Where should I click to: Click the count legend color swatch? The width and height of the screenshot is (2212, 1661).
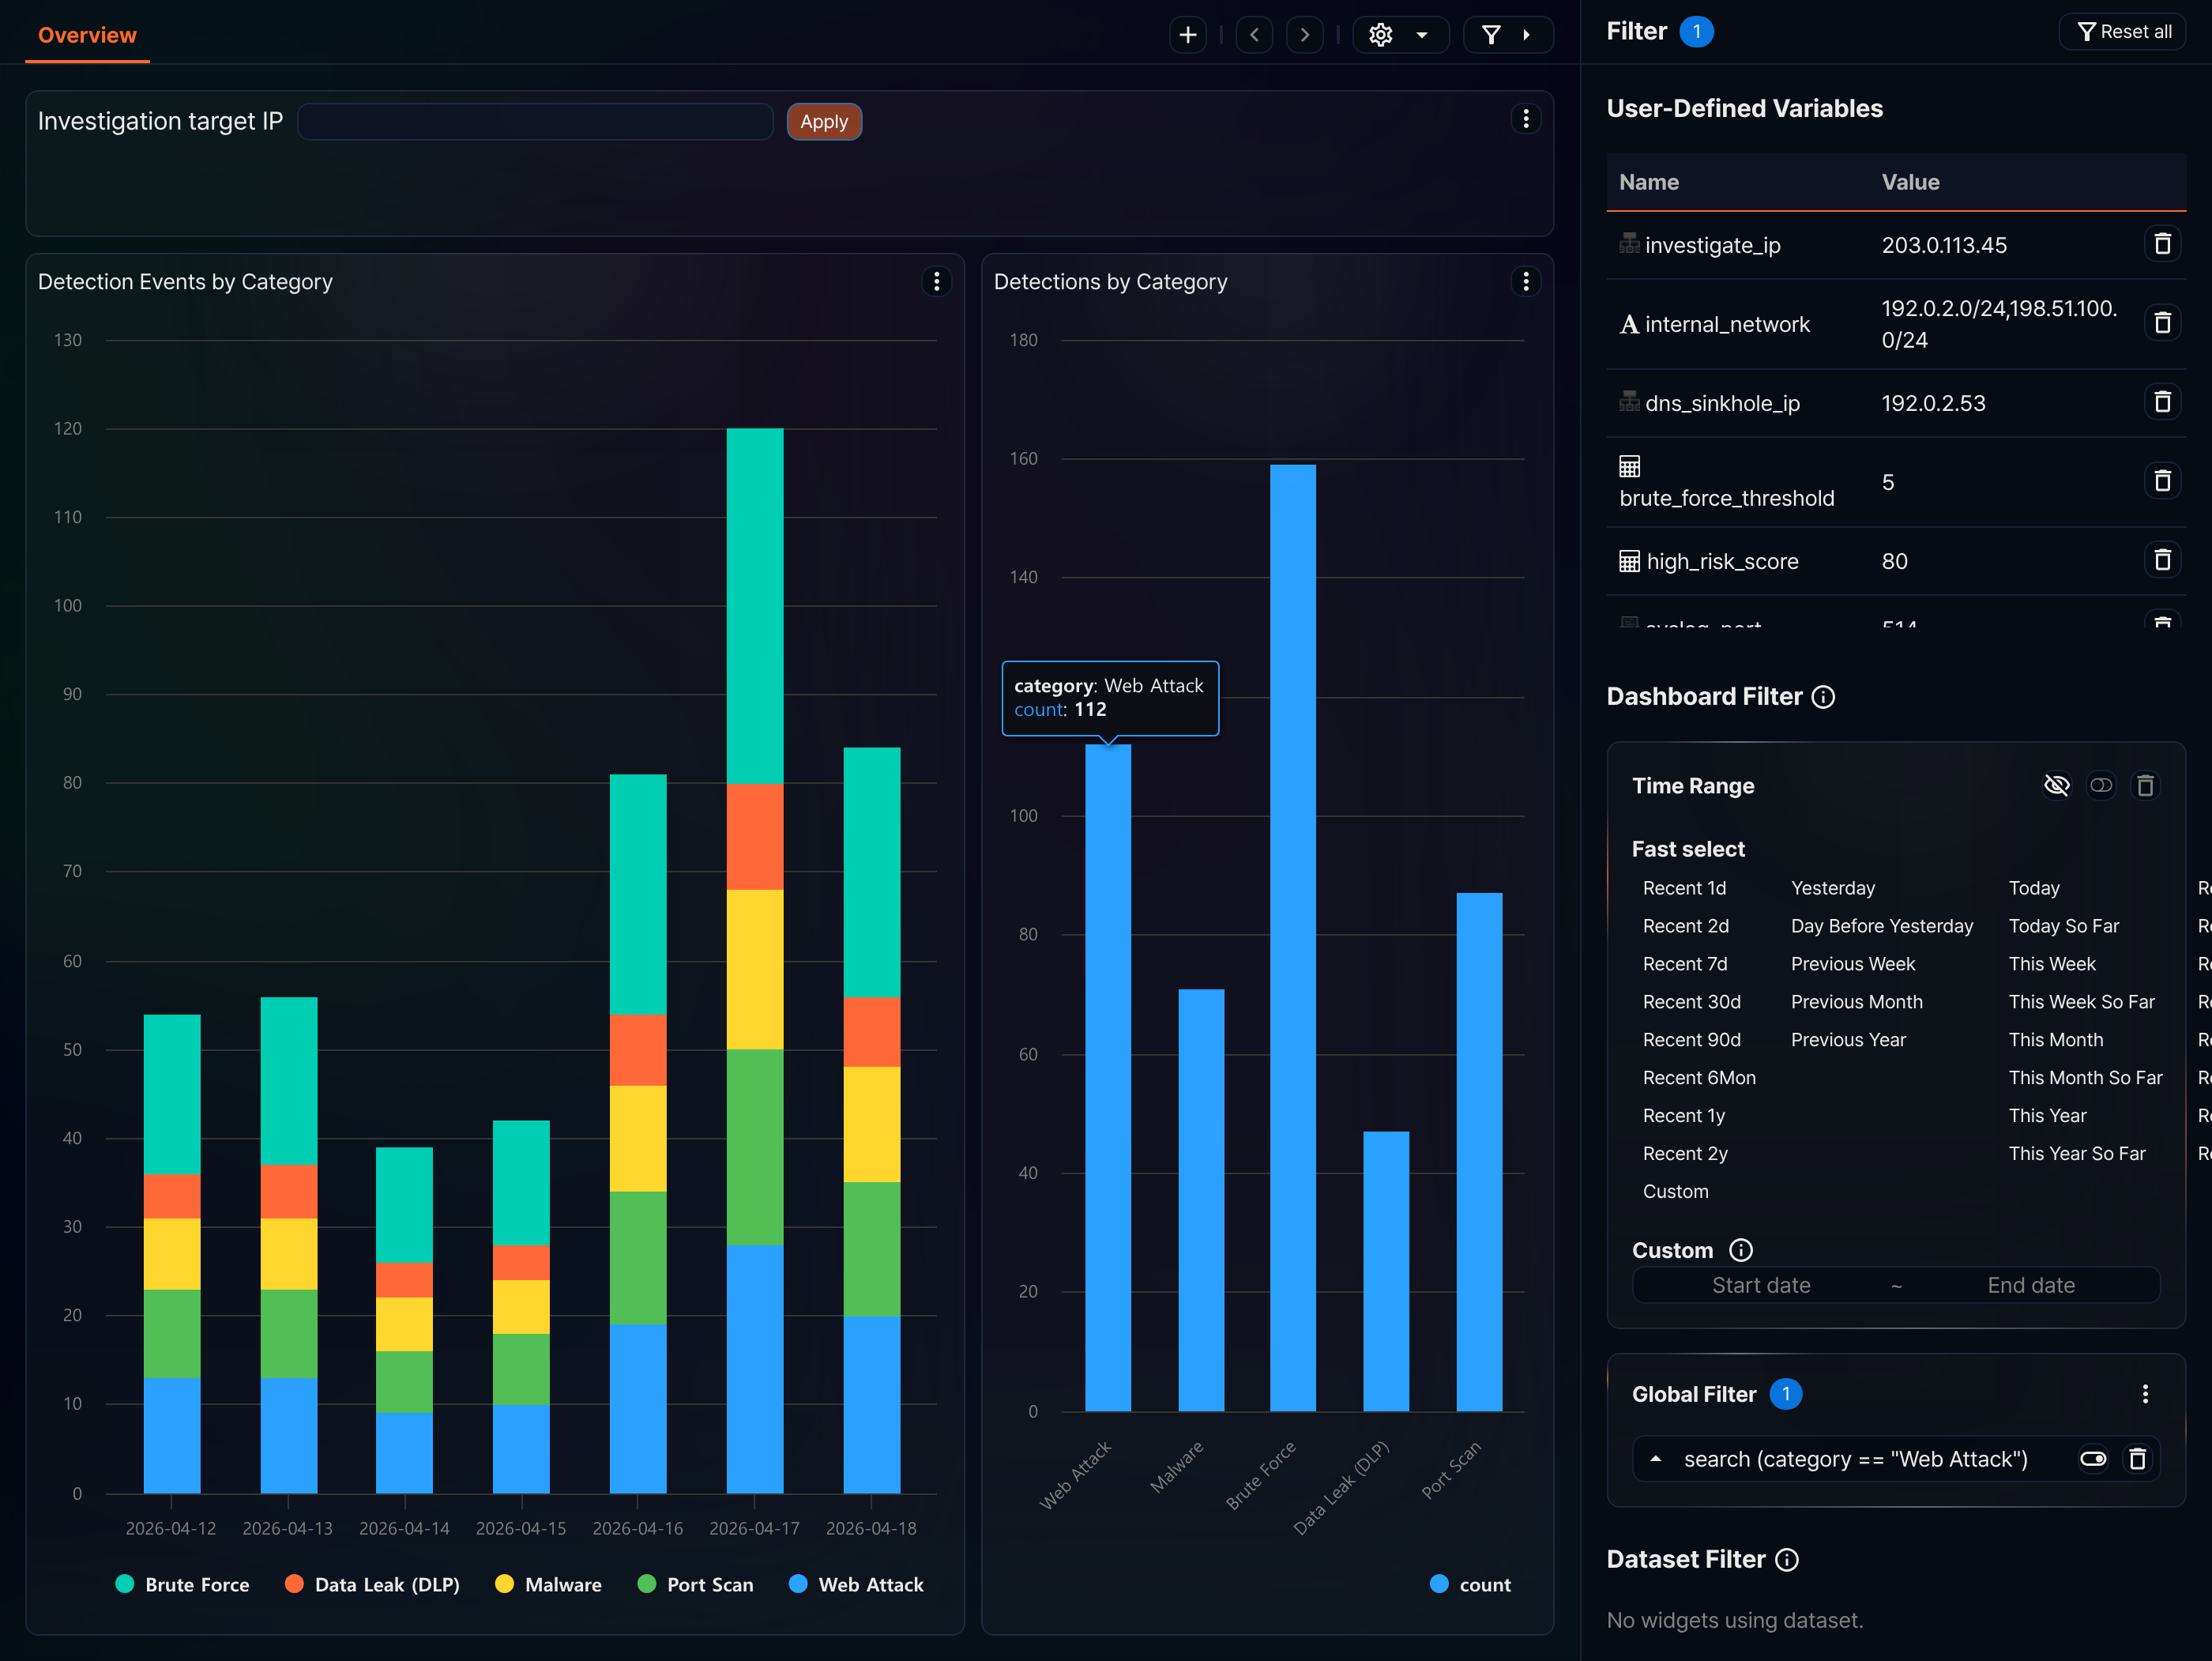(x=1439, y=1584)
